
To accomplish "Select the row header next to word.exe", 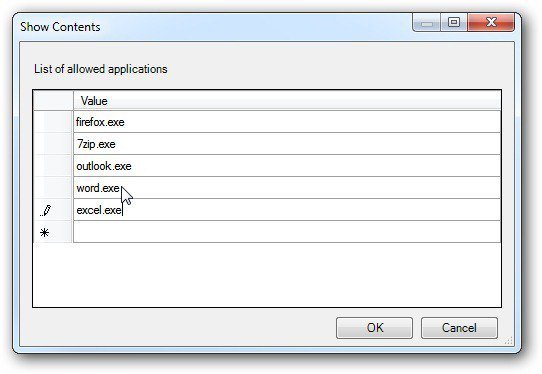I will [53, 188].
